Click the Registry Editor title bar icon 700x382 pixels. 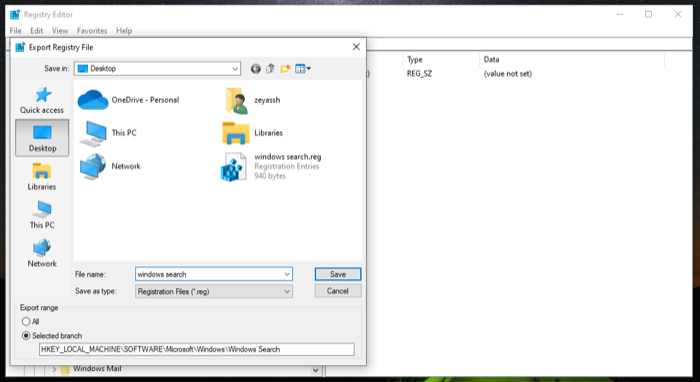[x=15, y=14]
